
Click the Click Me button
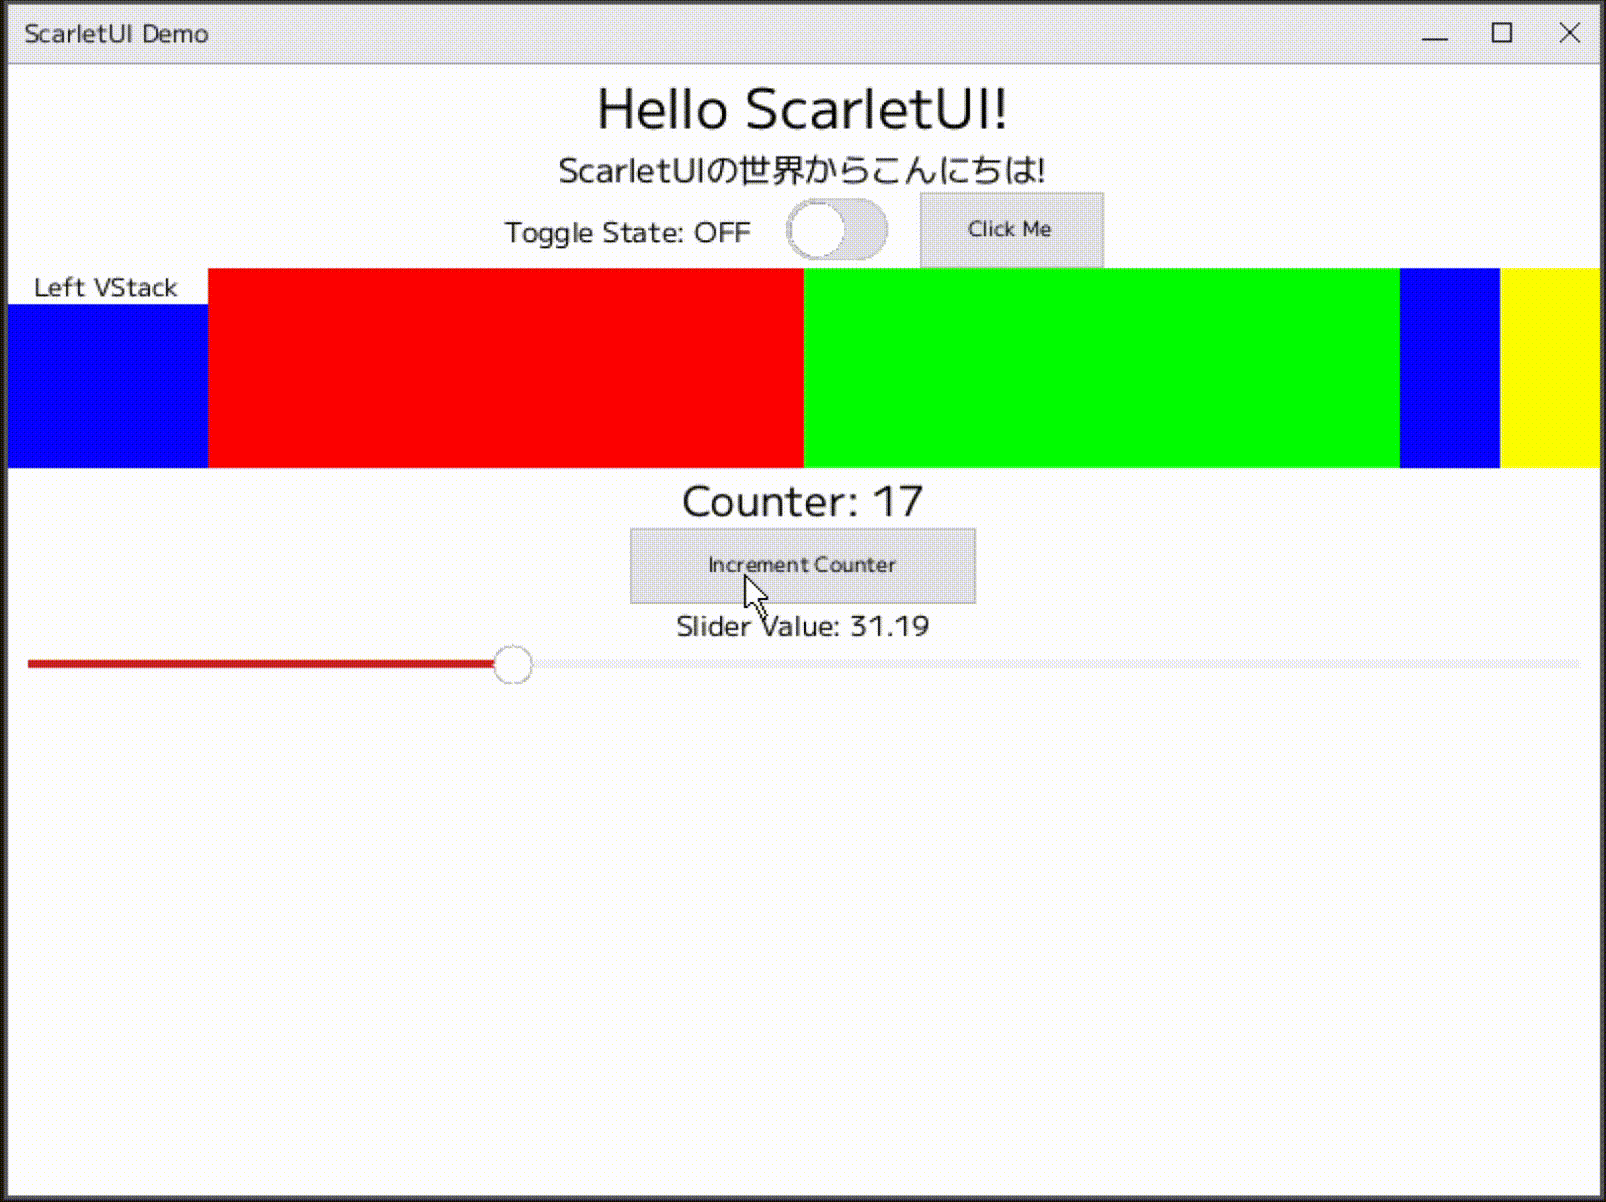click(1011, 230)
